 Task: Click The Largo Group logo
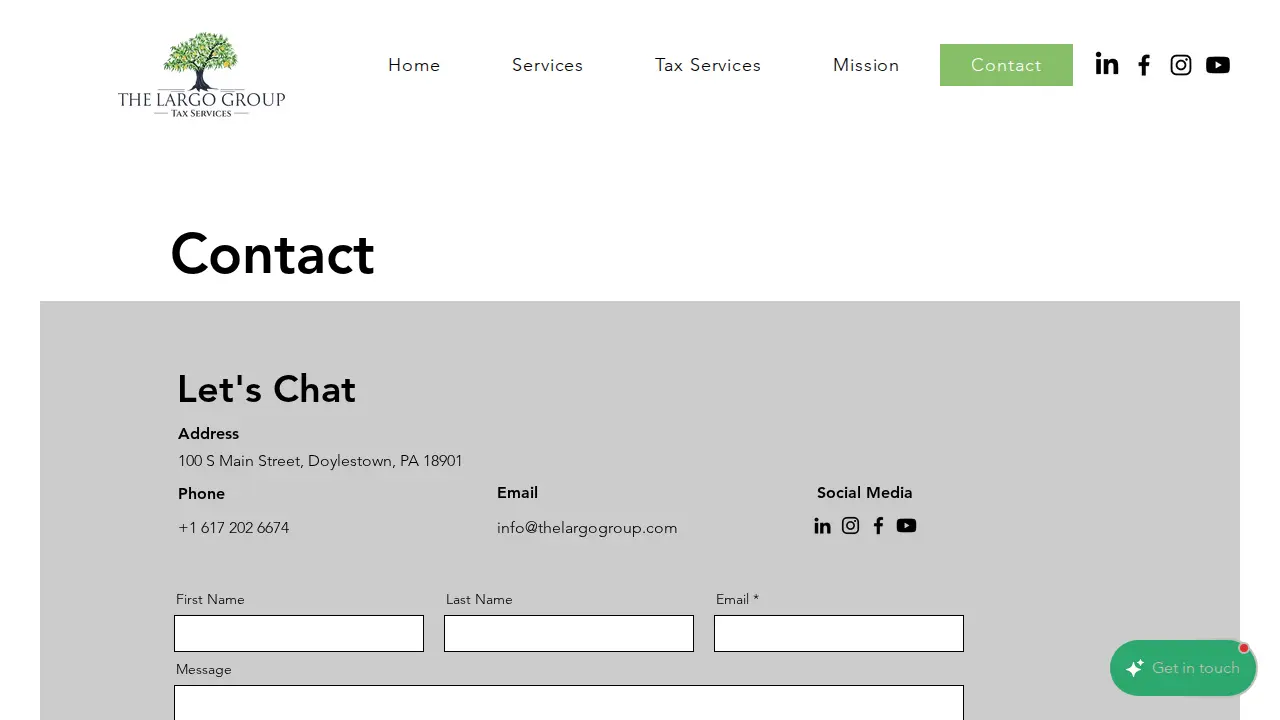click(201, 75)
